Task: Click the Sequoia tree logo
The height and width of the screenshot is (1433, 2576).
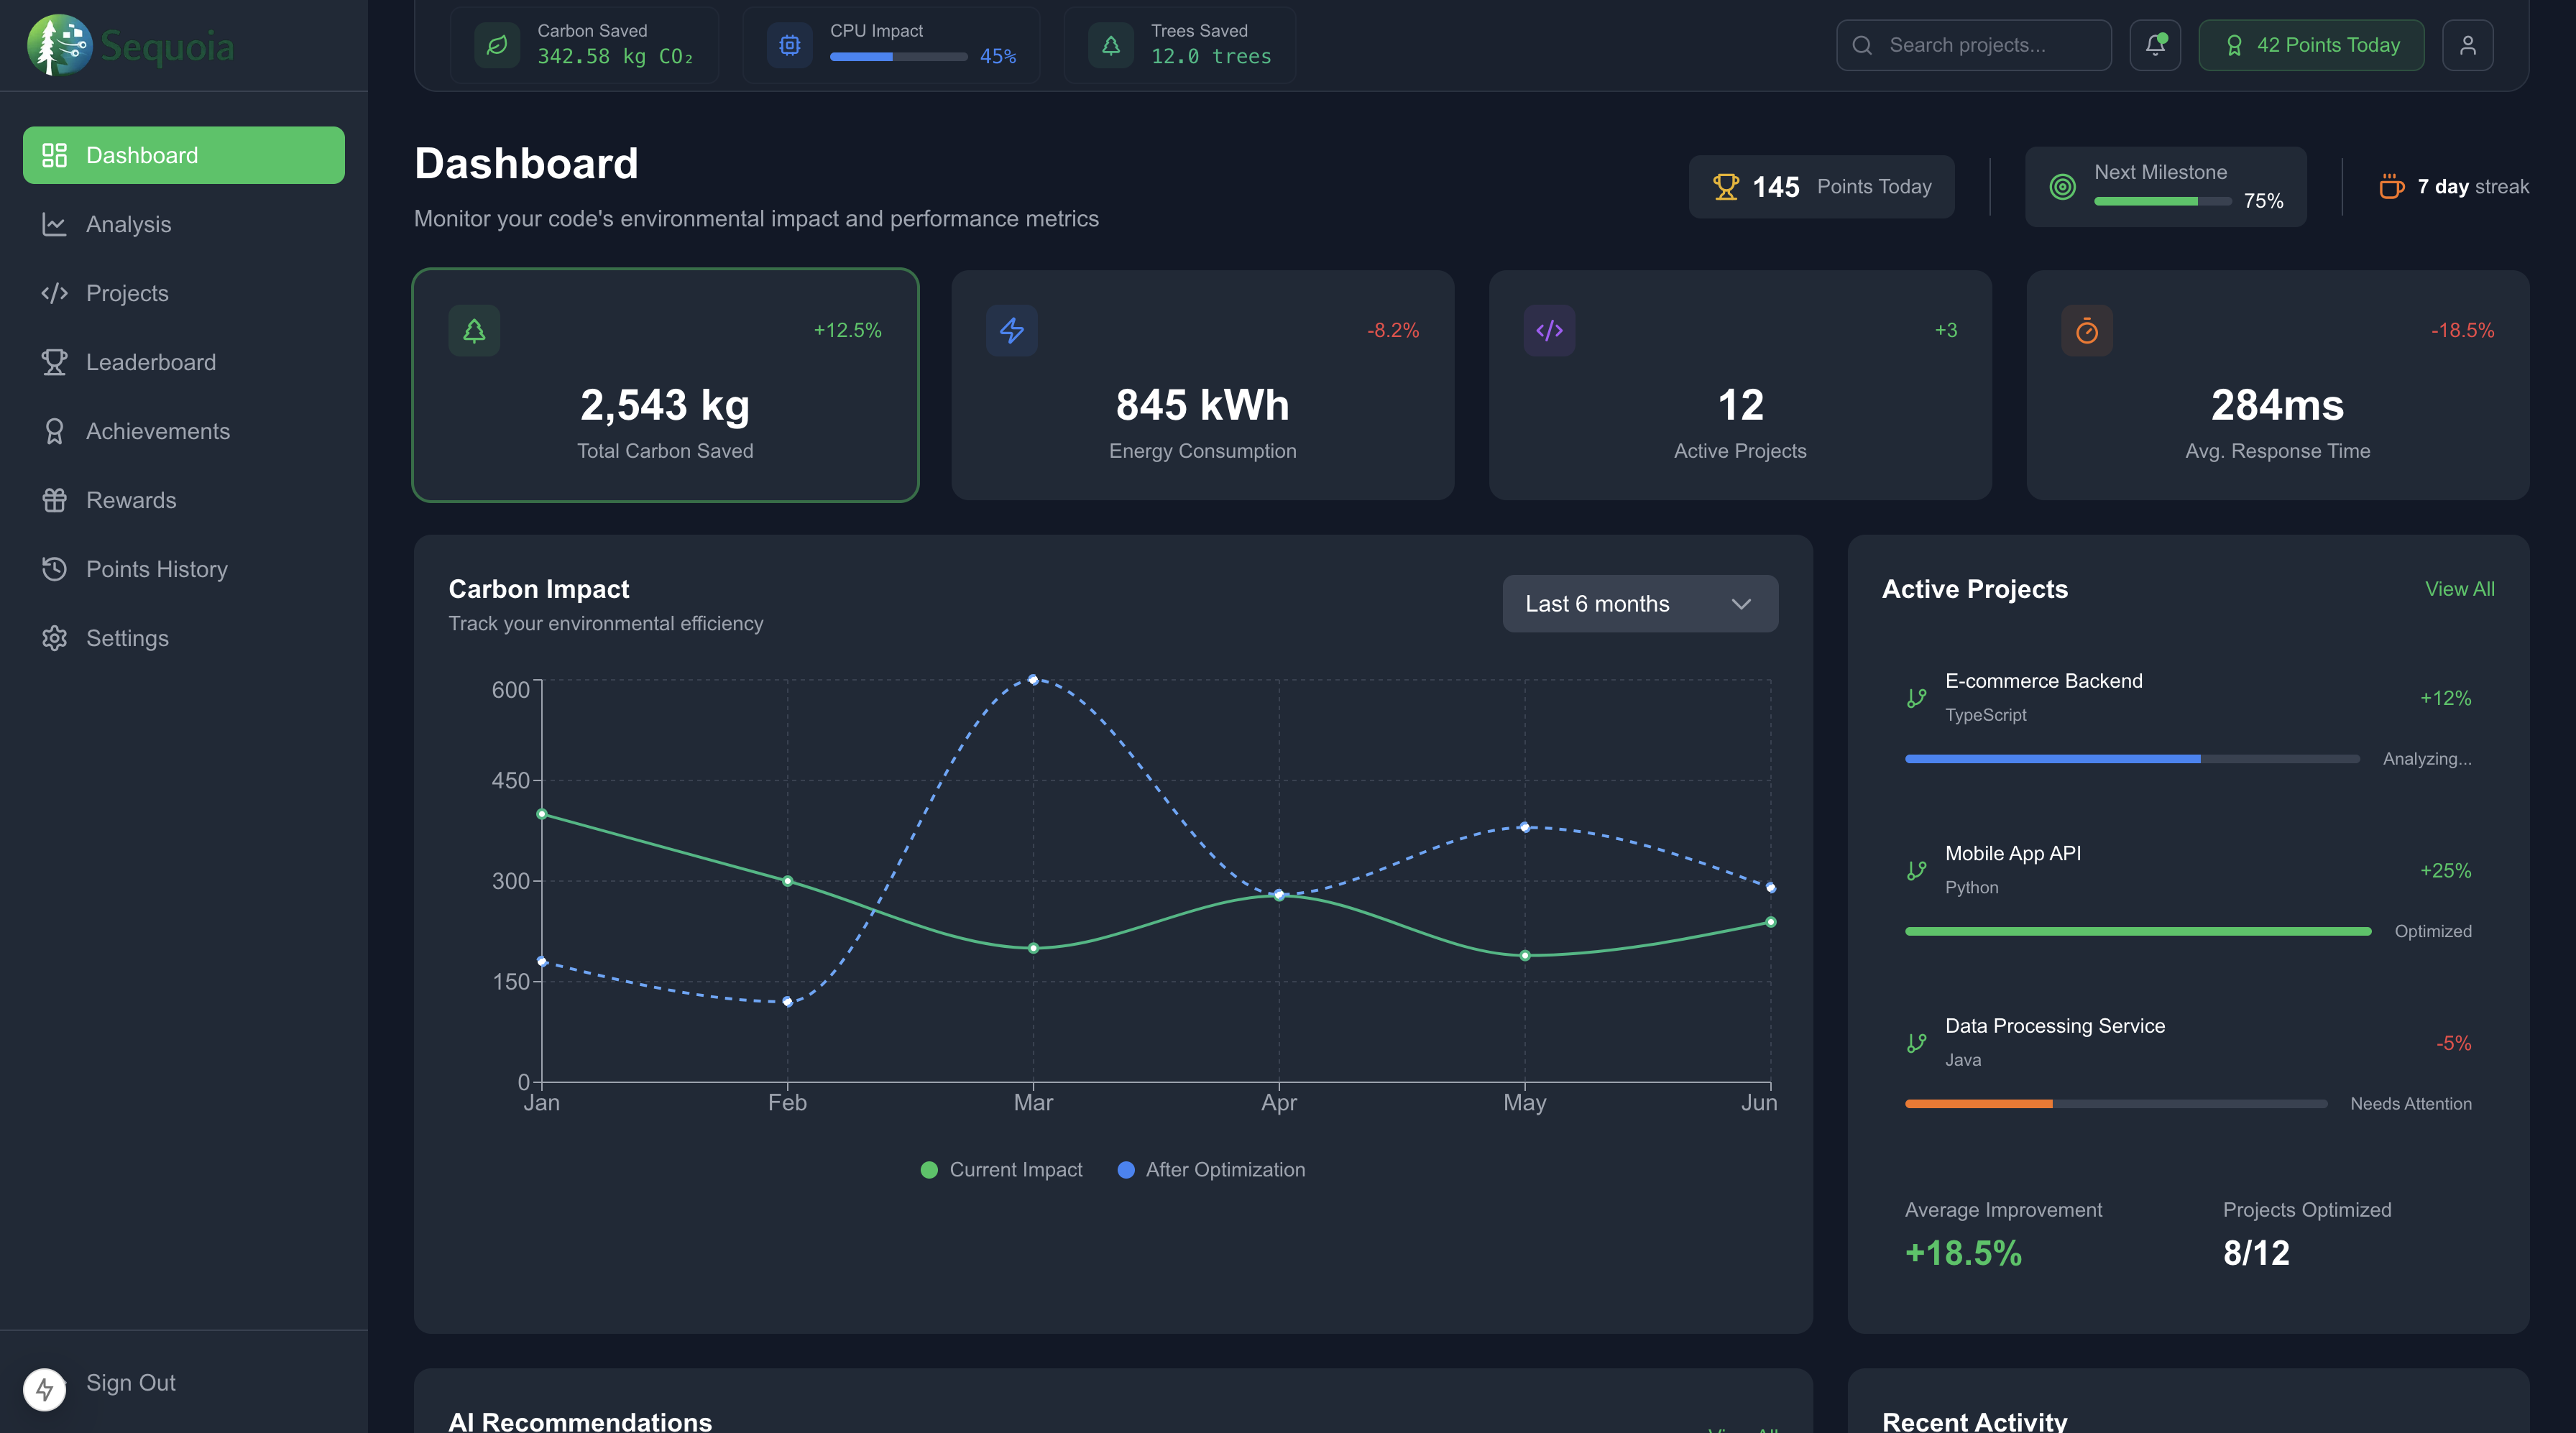Action: point(59,45)
